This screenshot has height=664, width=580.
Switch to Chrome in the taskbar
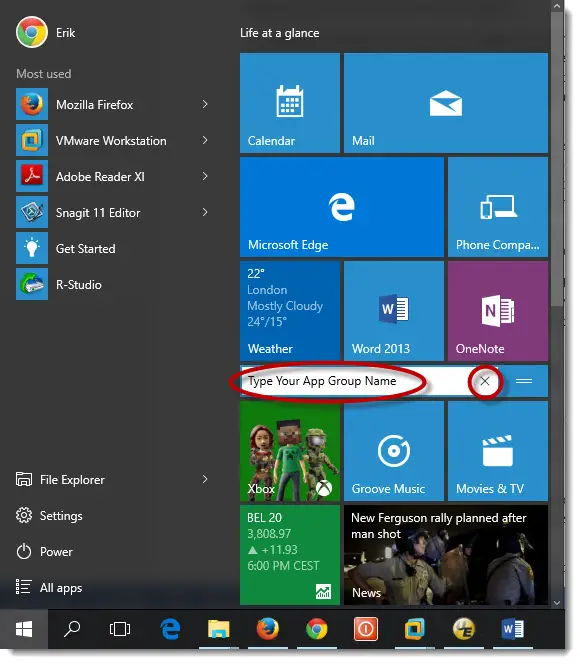coord(317,629)
